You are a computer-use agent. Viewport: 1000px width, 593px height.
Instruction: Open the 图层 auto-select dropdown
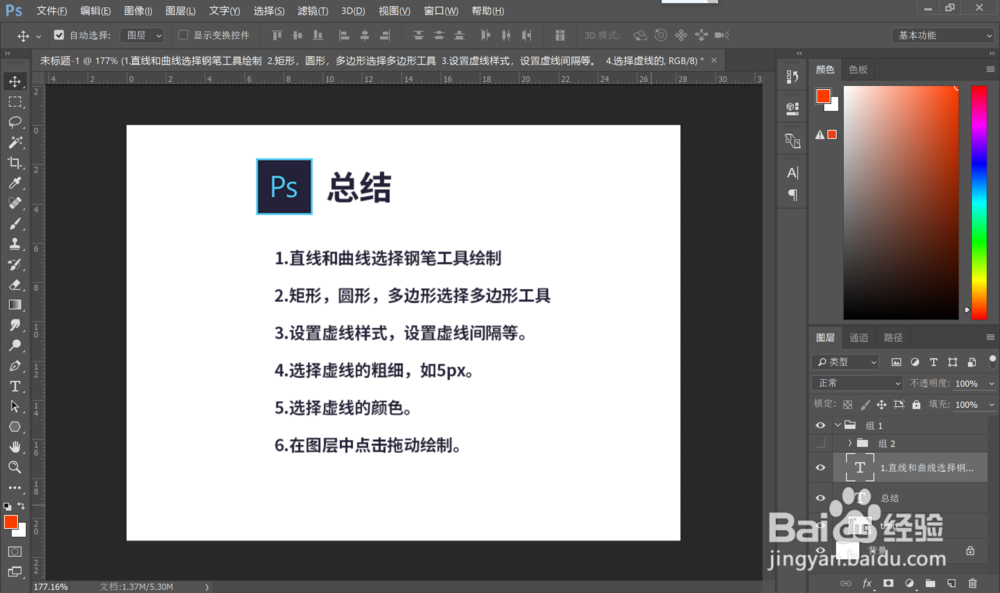coord(143,33)
